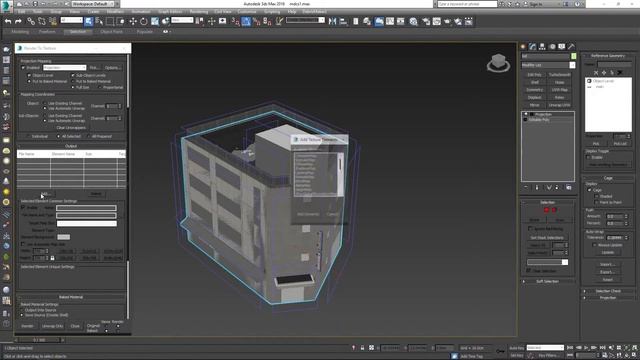Click Element Background color swatch
This screenshot has width=640, height=360.
pos(63,237)
